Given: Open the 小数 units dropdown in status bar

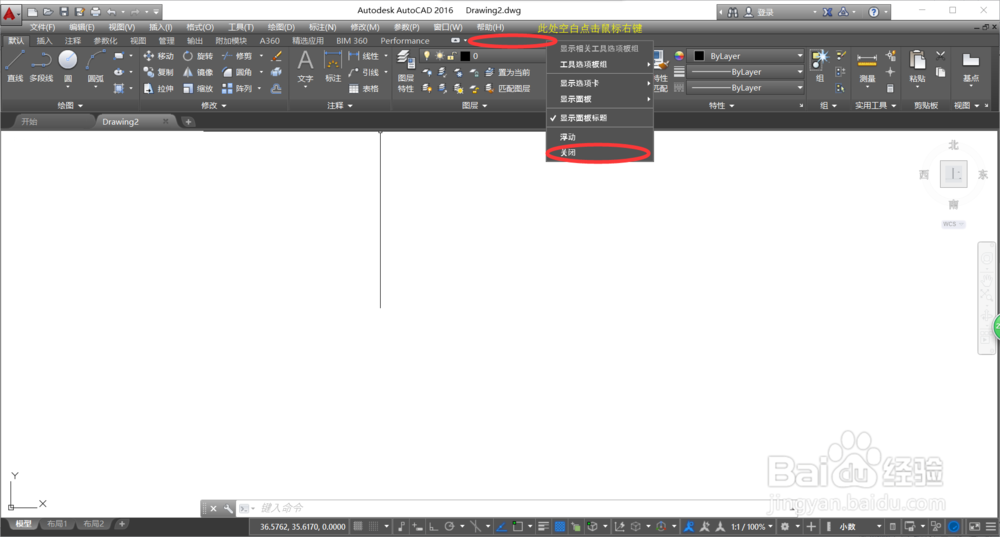Looking at the screenshot, I should [x=860, y=527].
